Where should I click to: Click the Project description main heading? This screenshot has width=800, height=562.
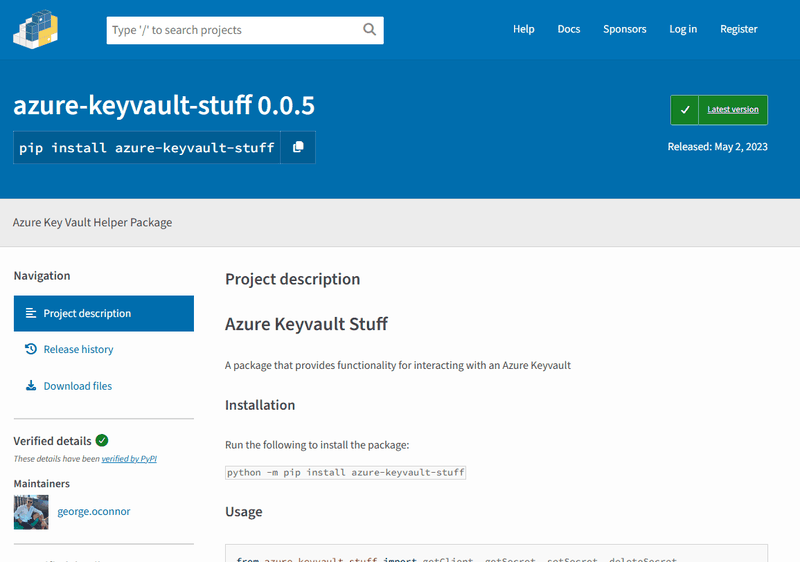[292, 279]
